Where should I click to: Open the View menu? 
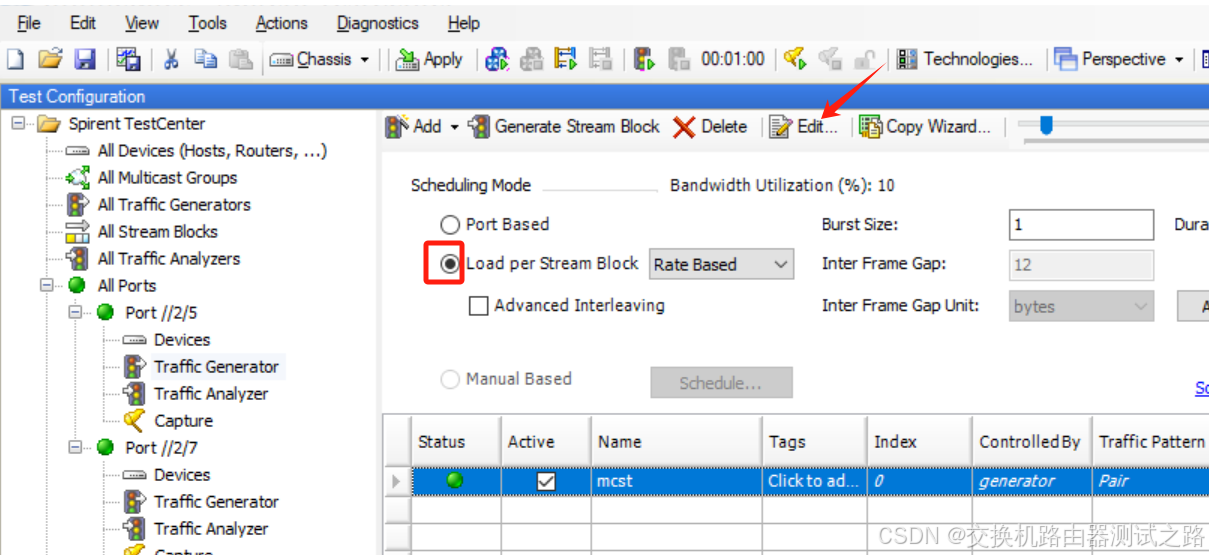(x=142, y=23)
